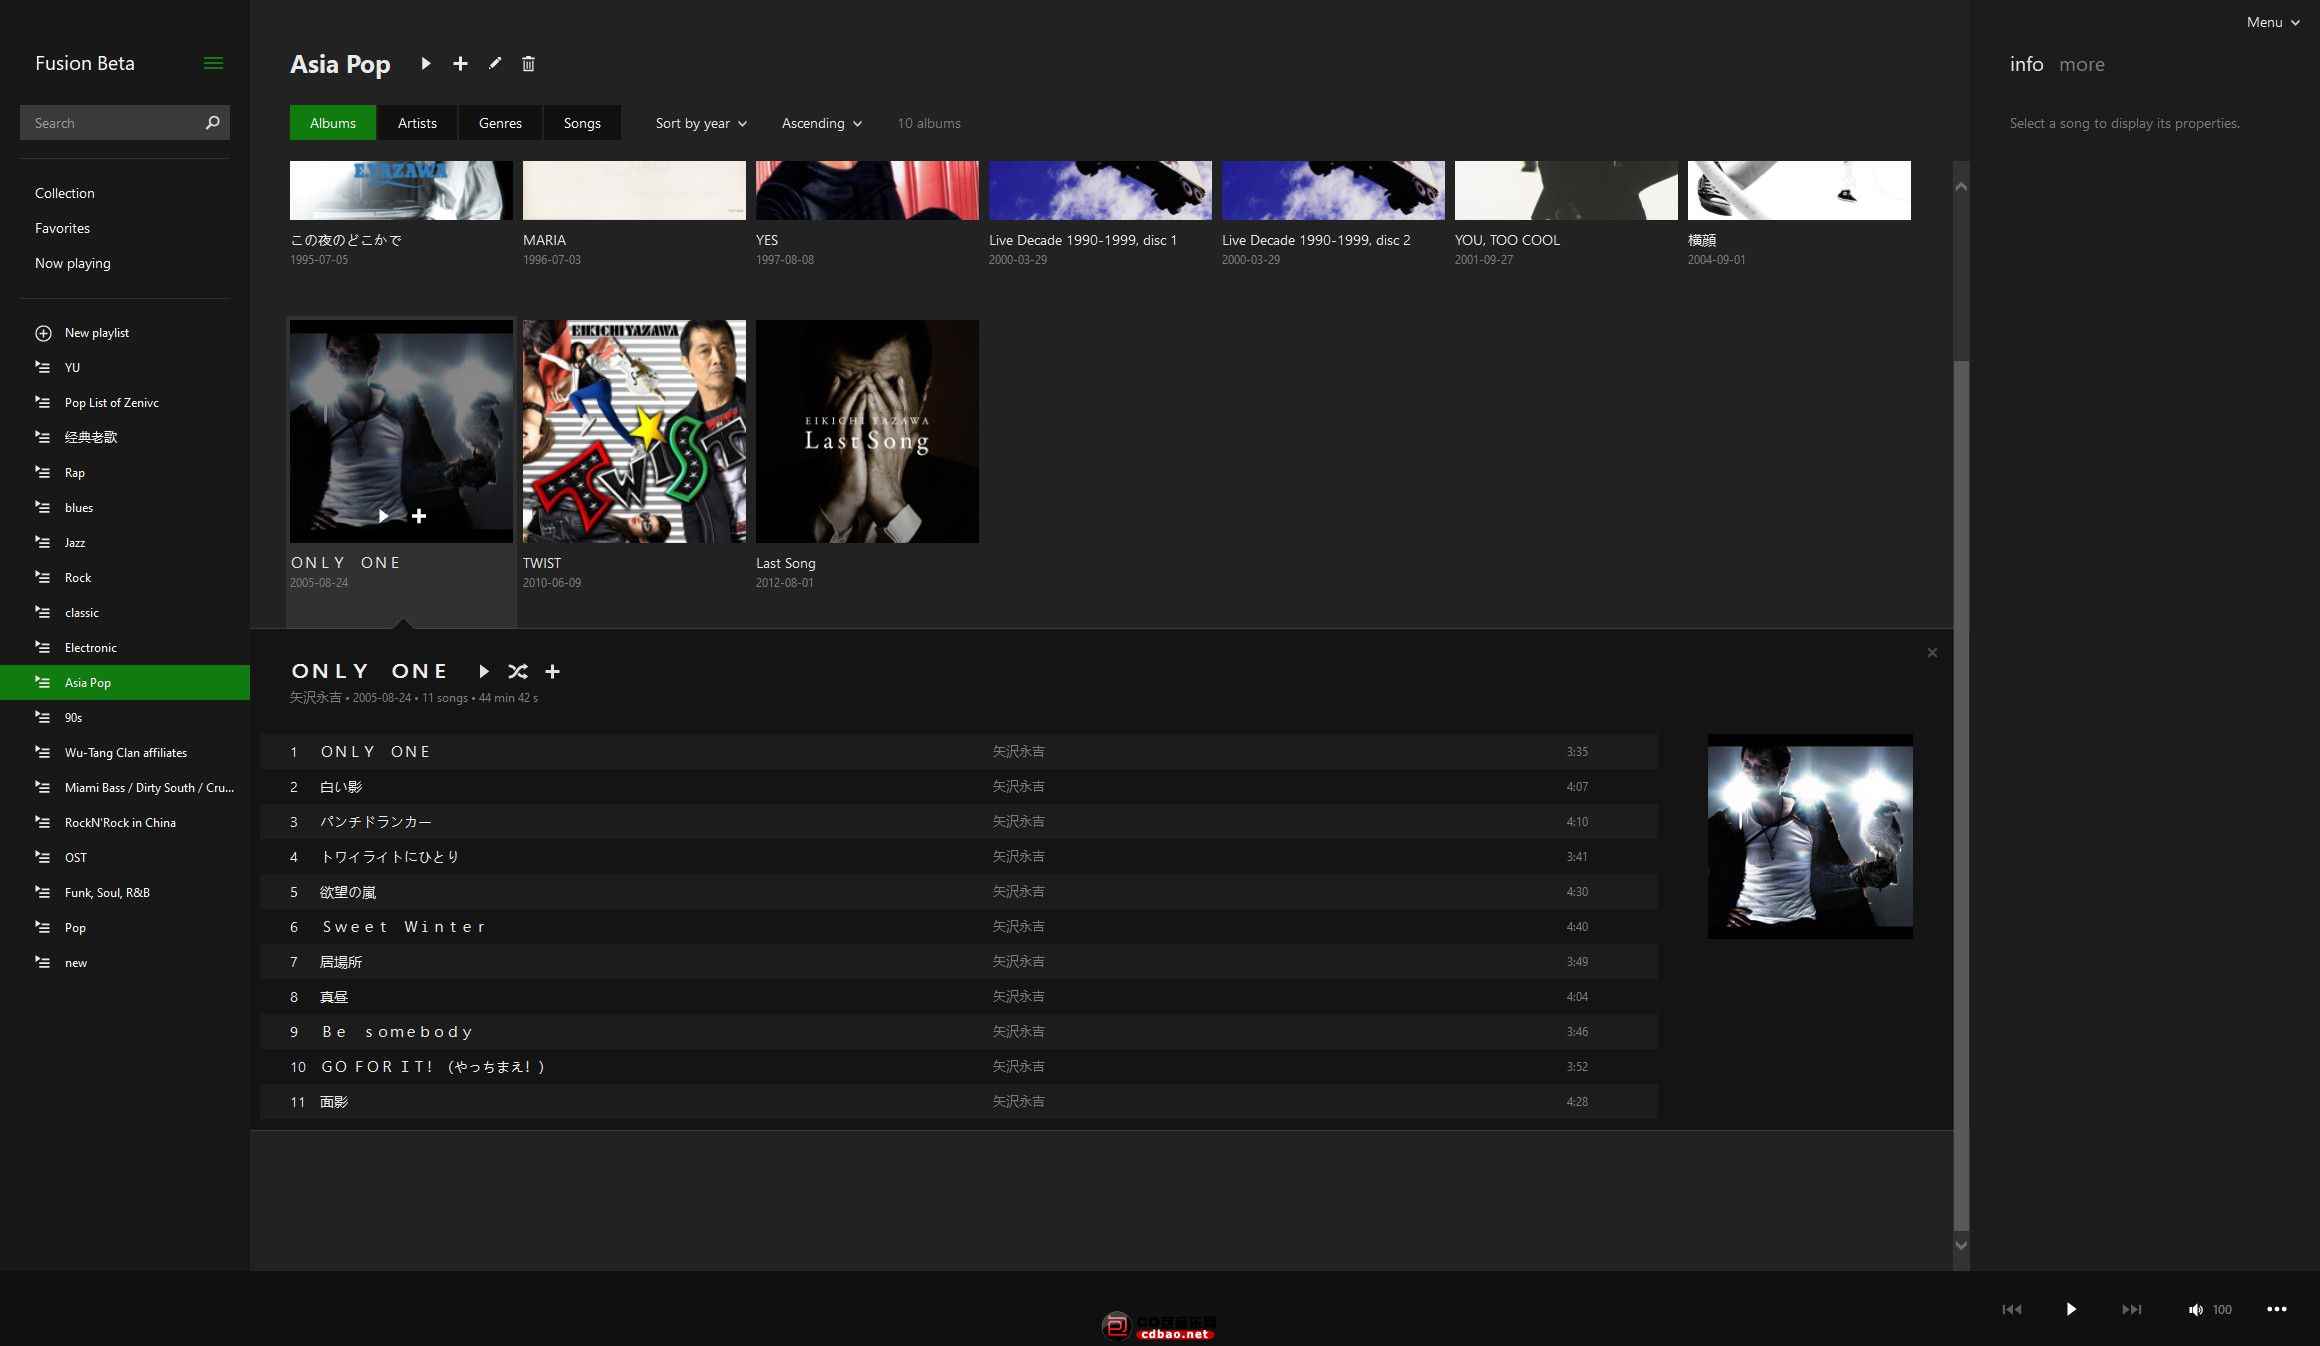Skip to next track
Screen dimensions: 2320x1346
pyautogui.click(x=2132, y=1309)
